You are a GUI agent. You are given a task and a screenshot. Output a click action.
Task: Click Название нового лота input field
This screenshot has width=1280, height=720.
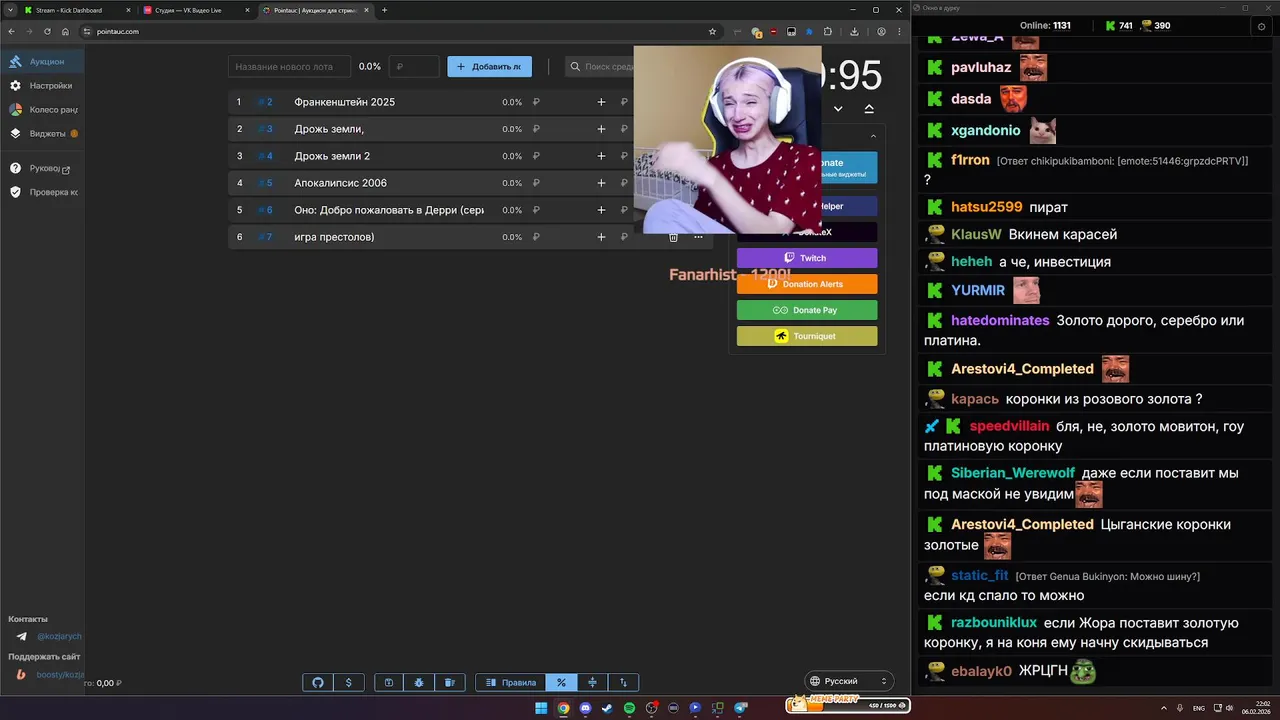point(290,67)
